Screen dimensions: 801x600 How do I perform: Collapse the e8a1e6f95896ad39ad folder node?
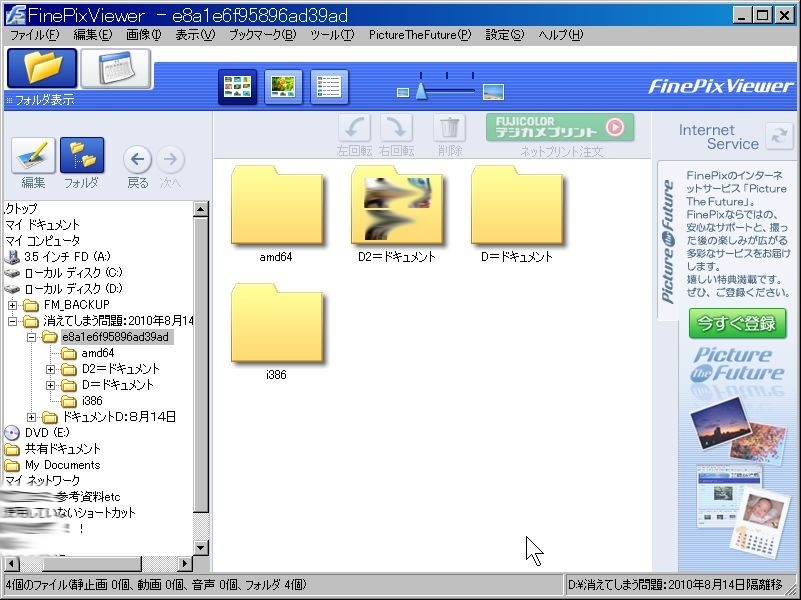tap(31, 337)
